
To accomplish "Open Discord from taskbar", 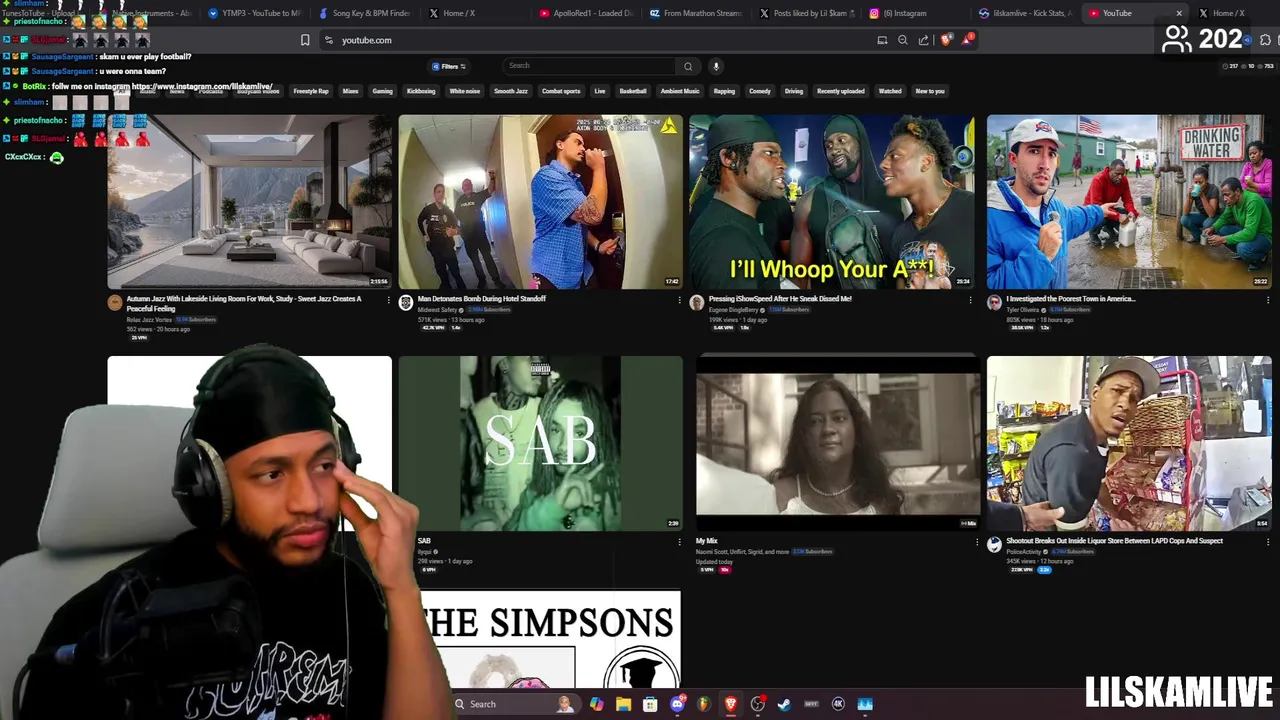I will (x=677, y=704).
